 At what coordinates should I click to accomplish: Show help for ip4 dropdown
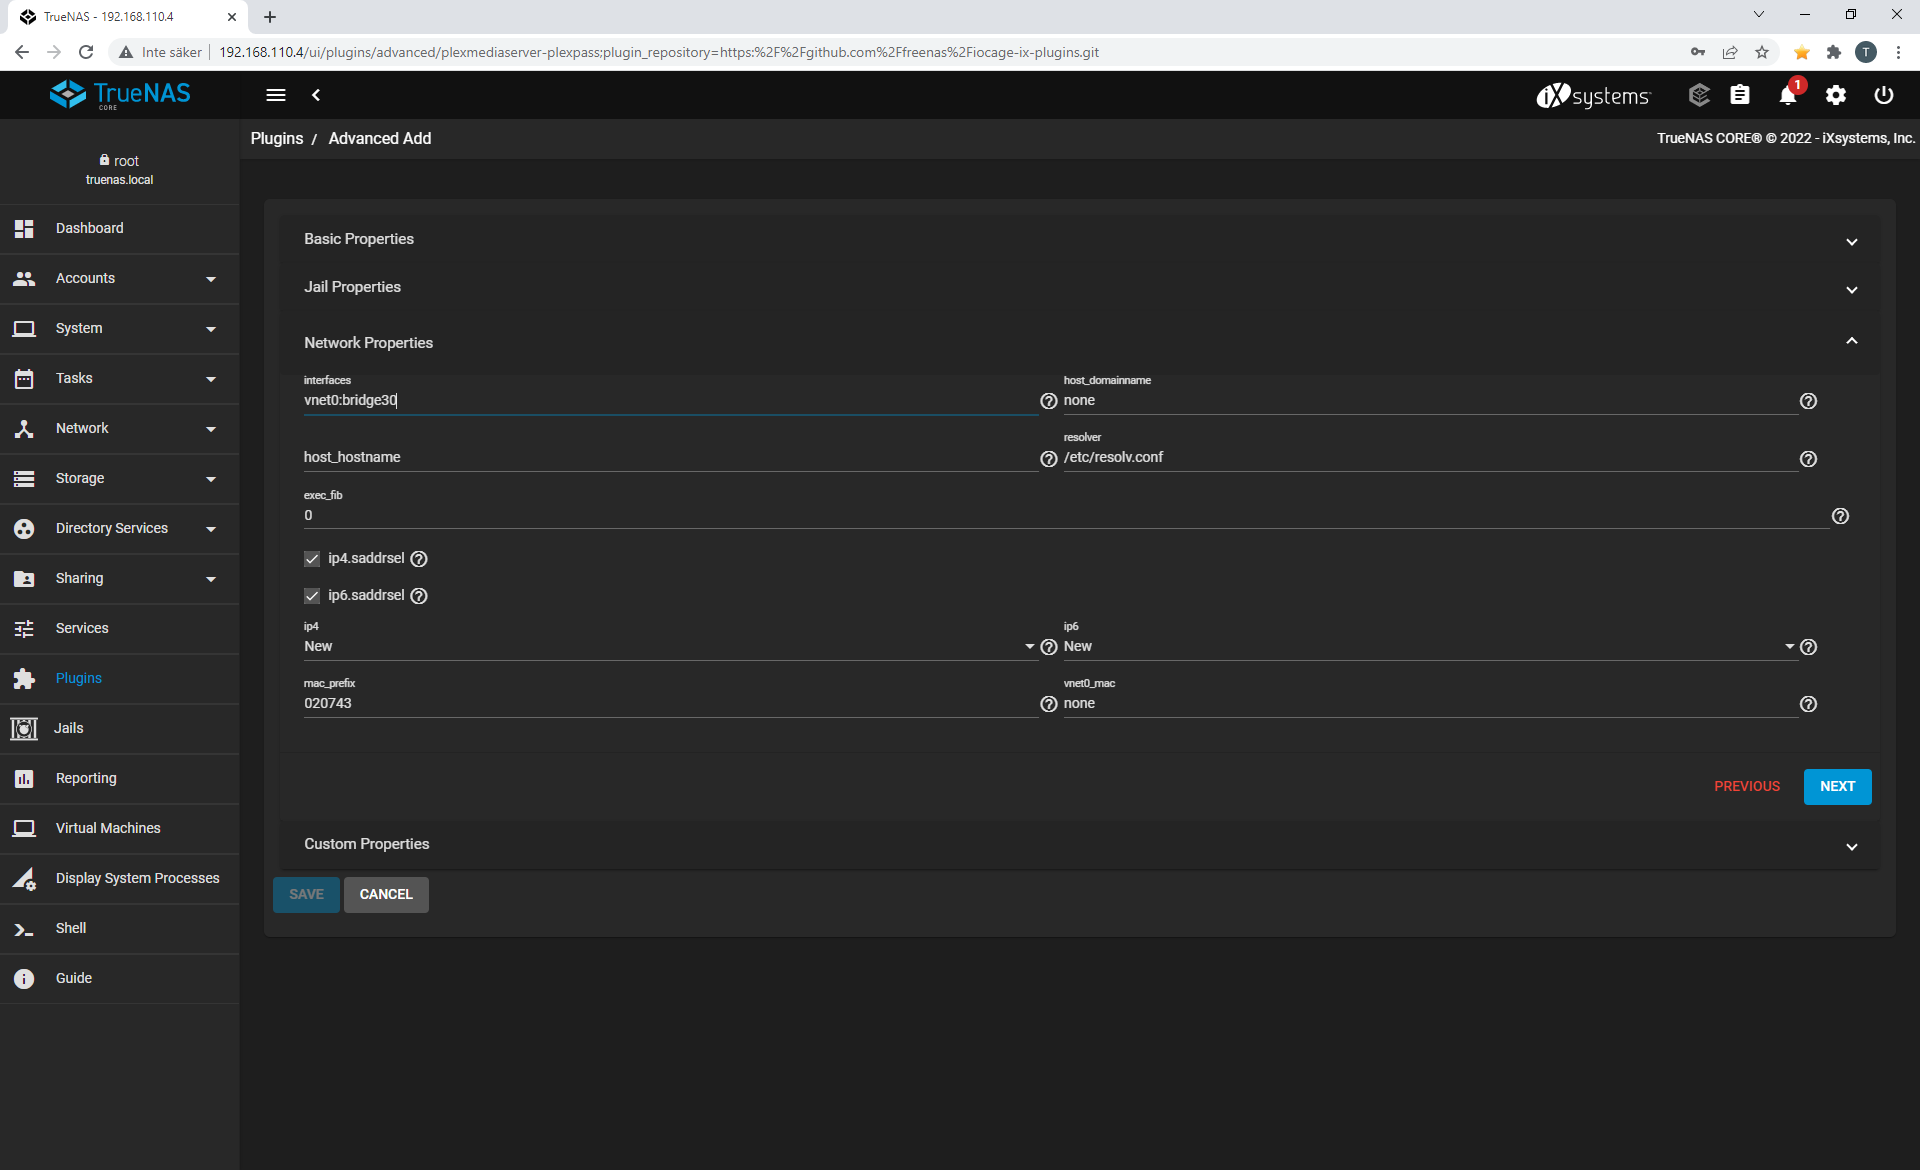[x=1048, y=647]
